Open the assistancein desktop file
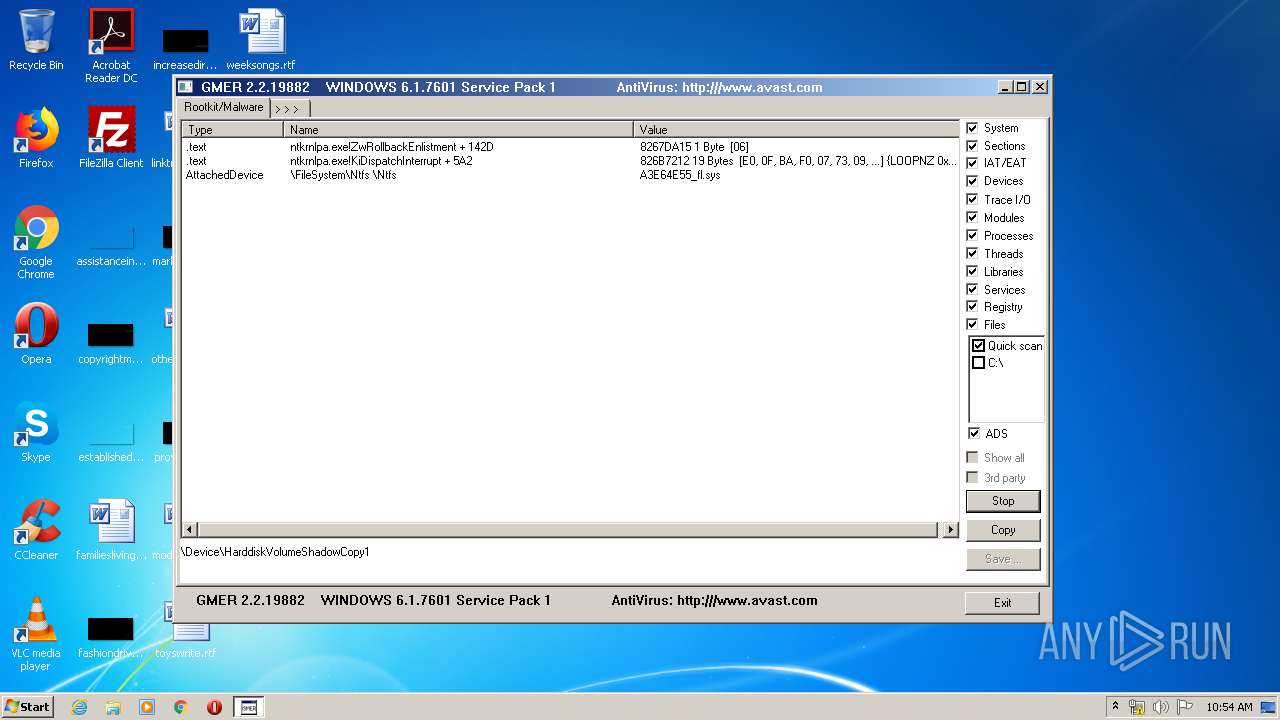The height and width of the screenshot is (720, 1280). 111,243
